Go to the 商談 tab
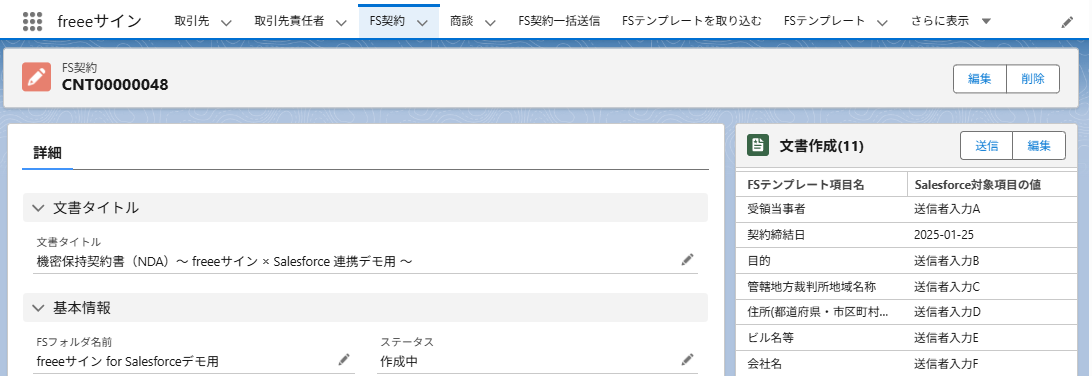This screenshot has width=1092, height=376. [x=461, y=21]
